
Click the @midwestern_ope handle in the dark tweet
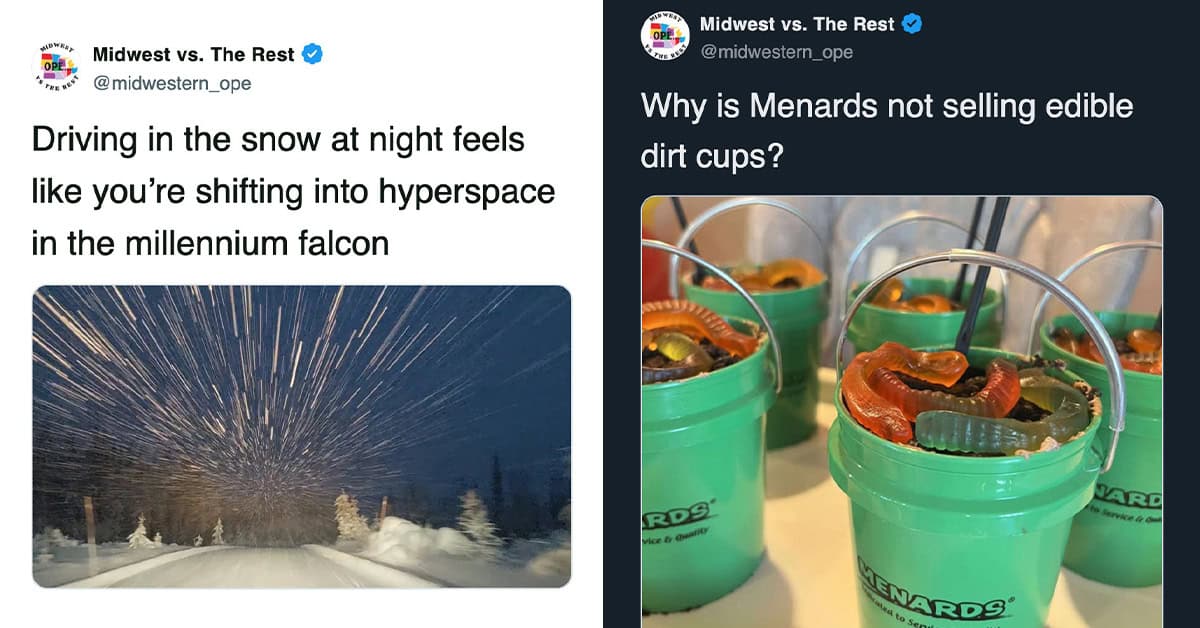(x=776, y=52)
